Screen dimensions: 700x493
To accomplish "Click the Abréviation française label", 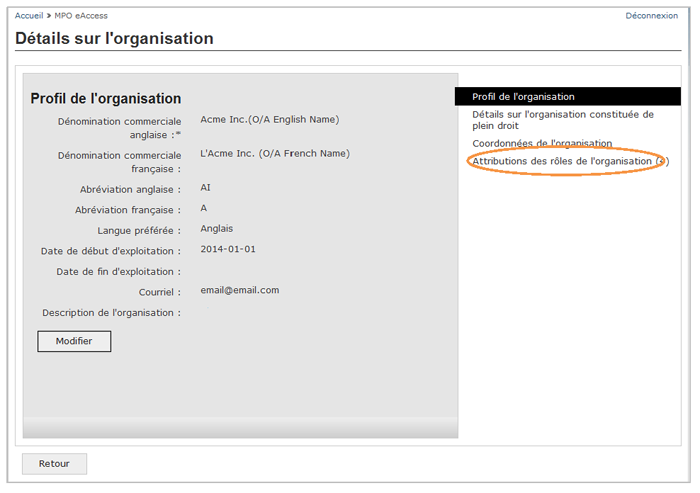I will [128, 210].
